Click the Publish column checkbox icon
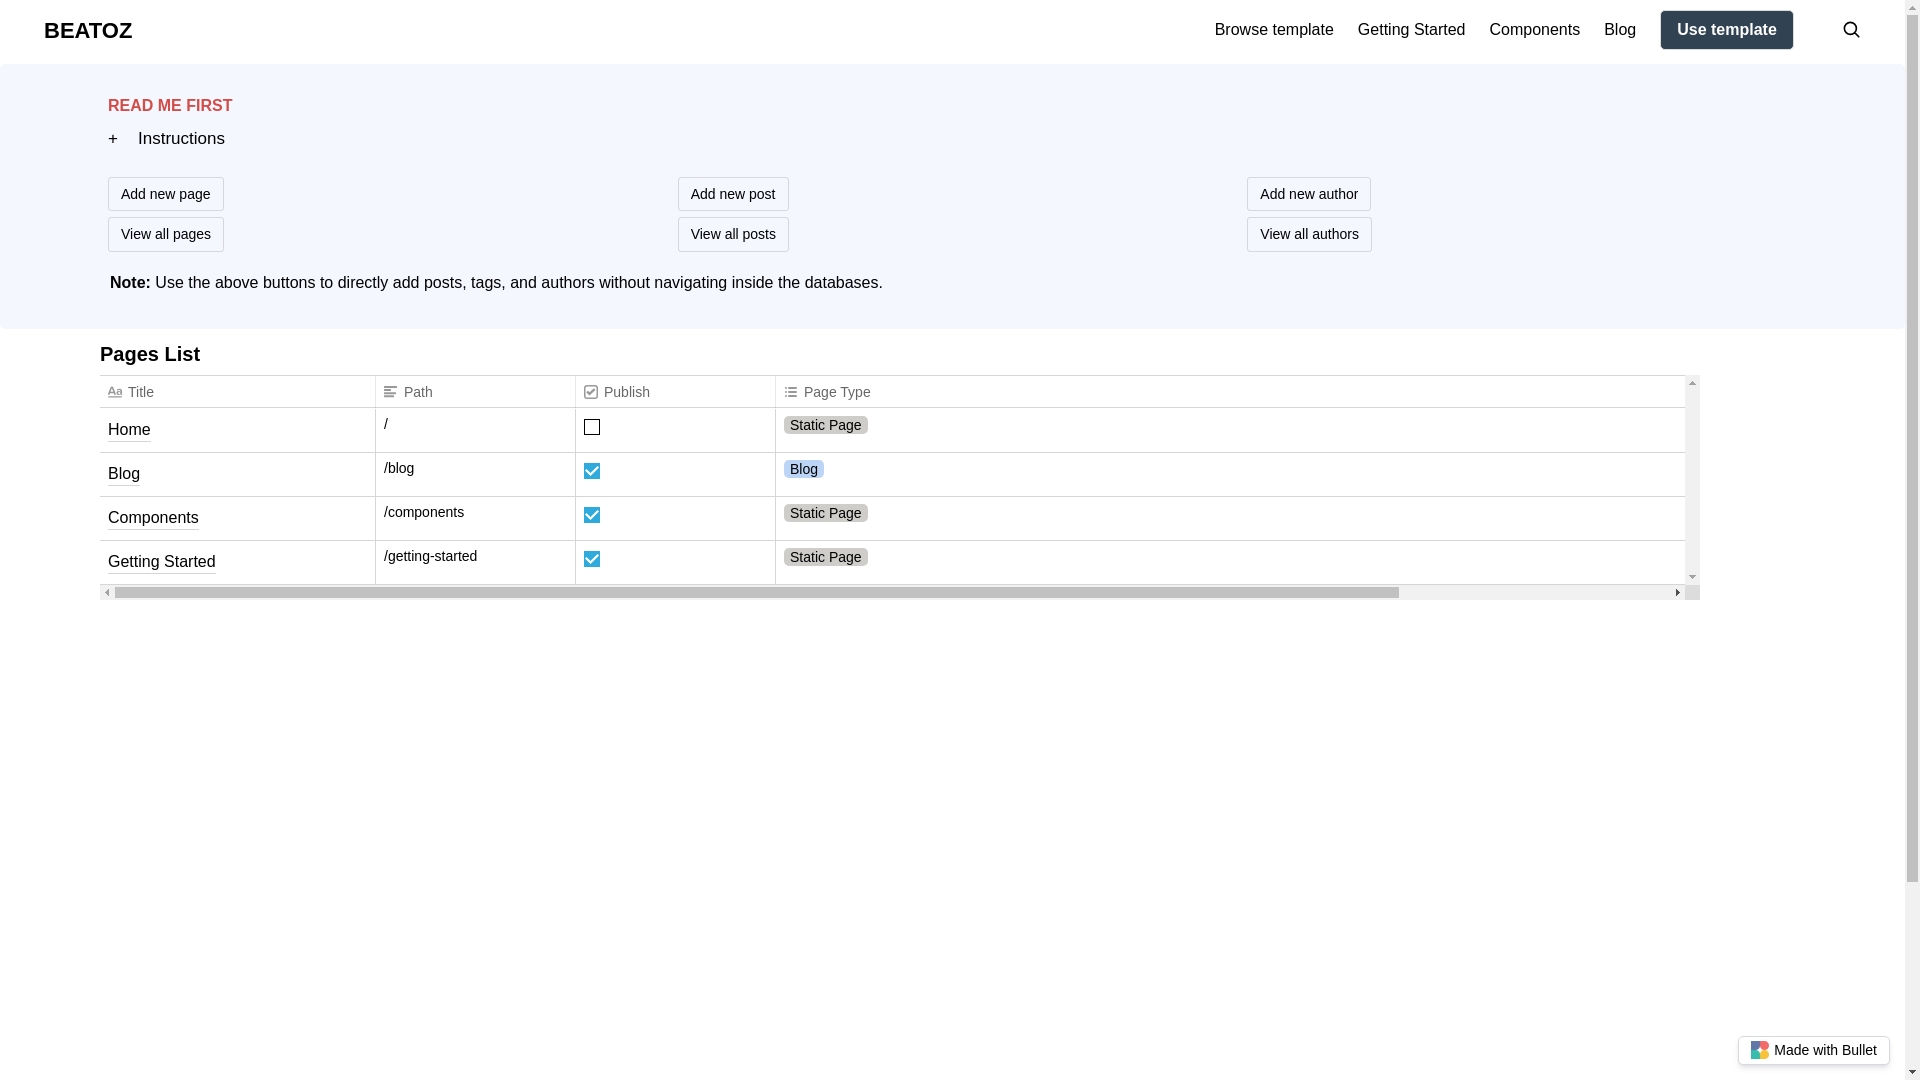Screen dimensions: 1920x1080 click(x=591, y=392)
